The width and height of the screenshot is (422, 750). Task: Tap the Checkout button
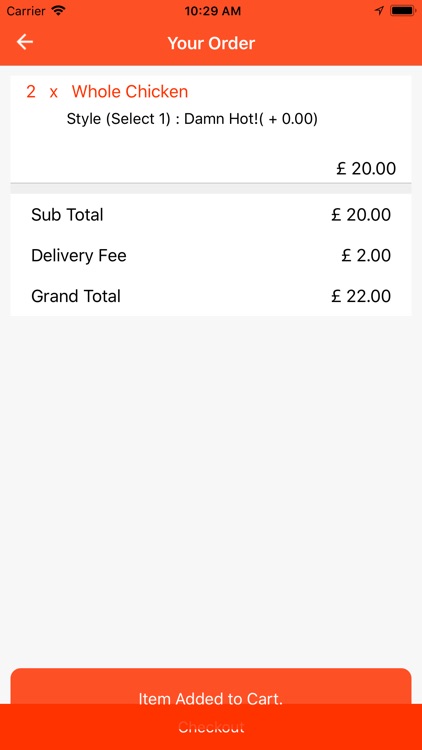point(211,727)
